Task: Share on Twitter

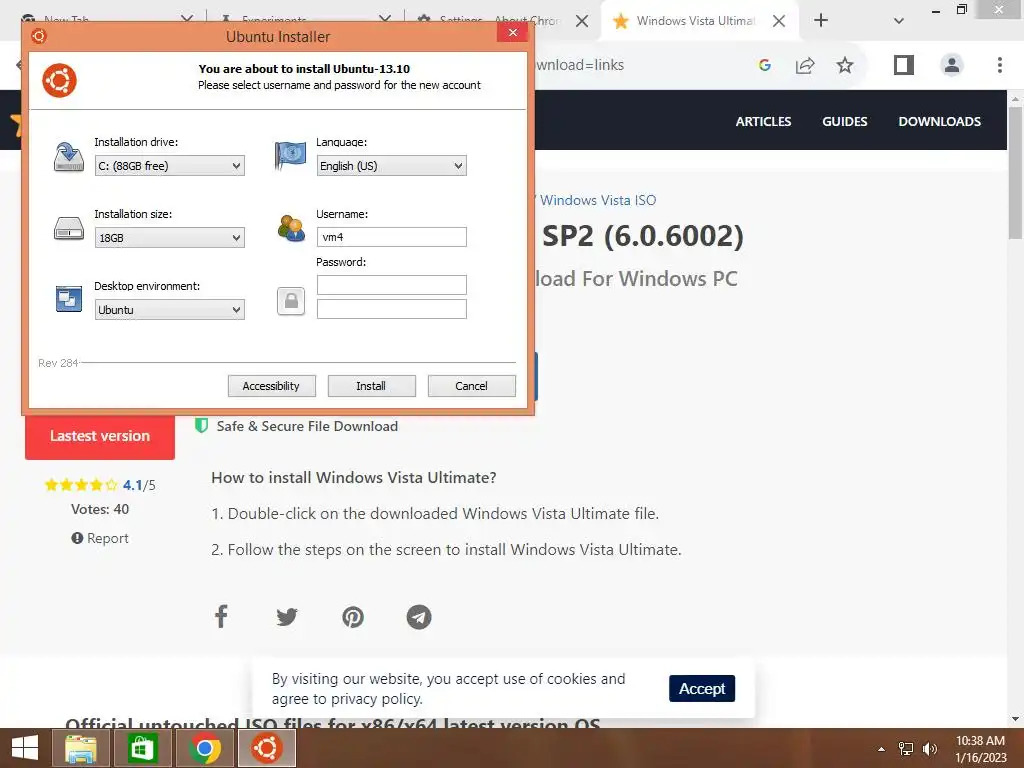Action: [287, 616]
